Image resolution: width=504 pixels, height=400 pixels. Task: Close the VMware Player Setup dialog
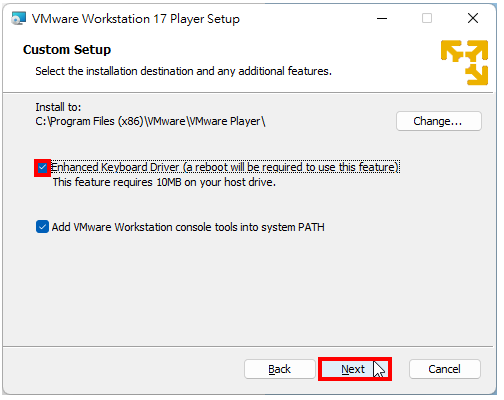[473, 18]
